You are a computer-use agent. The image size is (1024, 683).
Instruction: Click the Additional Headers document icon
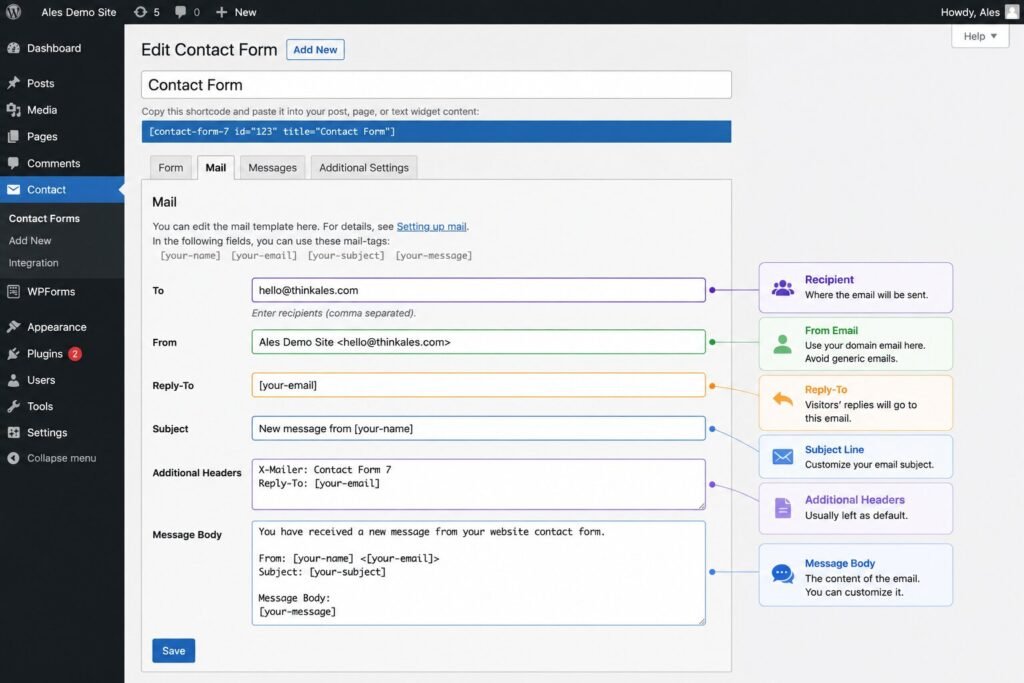782,507
